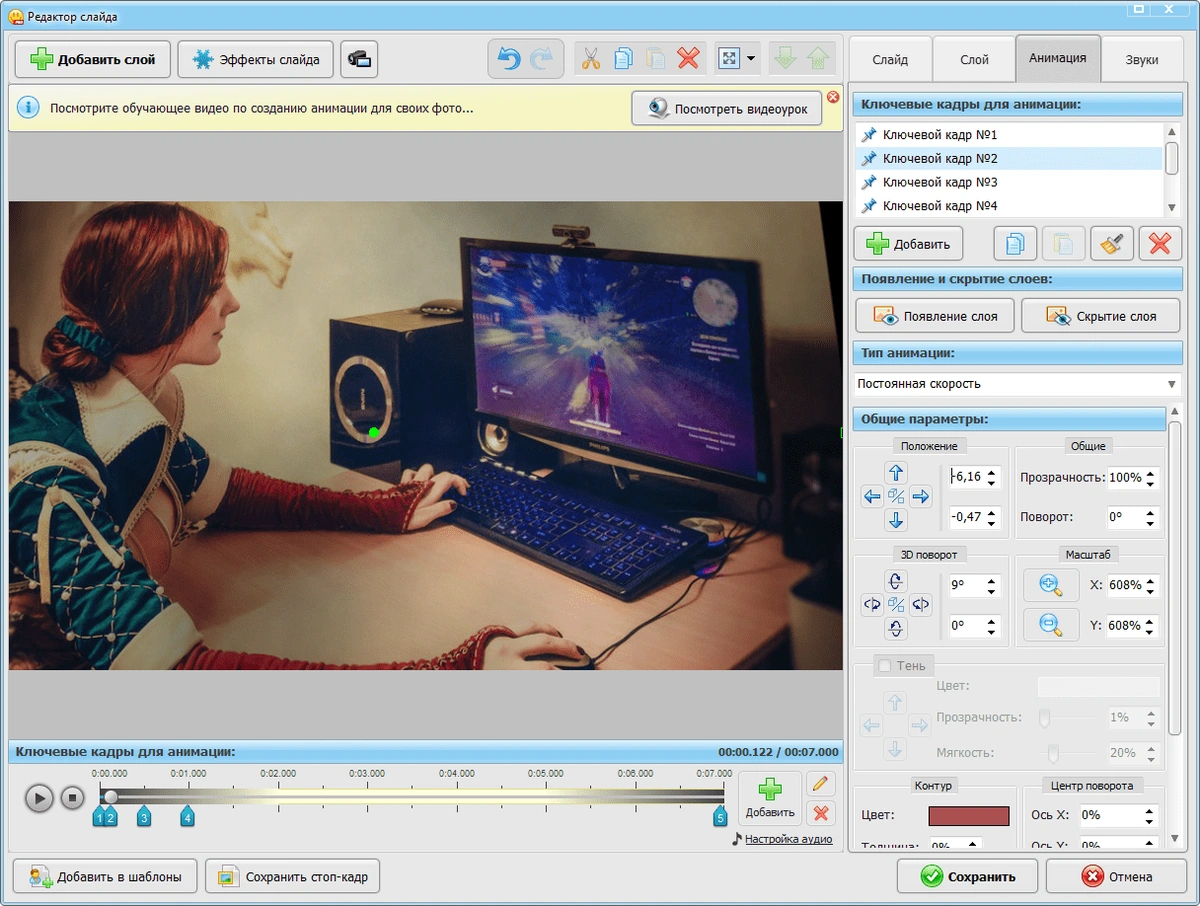Select keyframe marker 4 on timeline
Viewport: 1200px width, 906px height.
(187, 816)
